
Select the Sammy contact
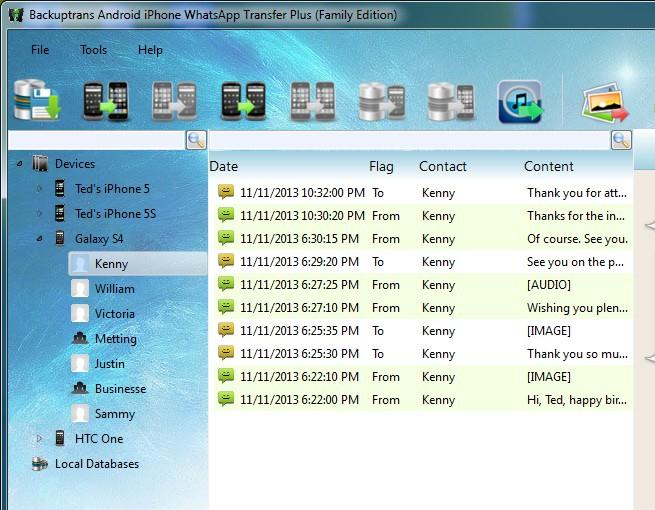115,414
